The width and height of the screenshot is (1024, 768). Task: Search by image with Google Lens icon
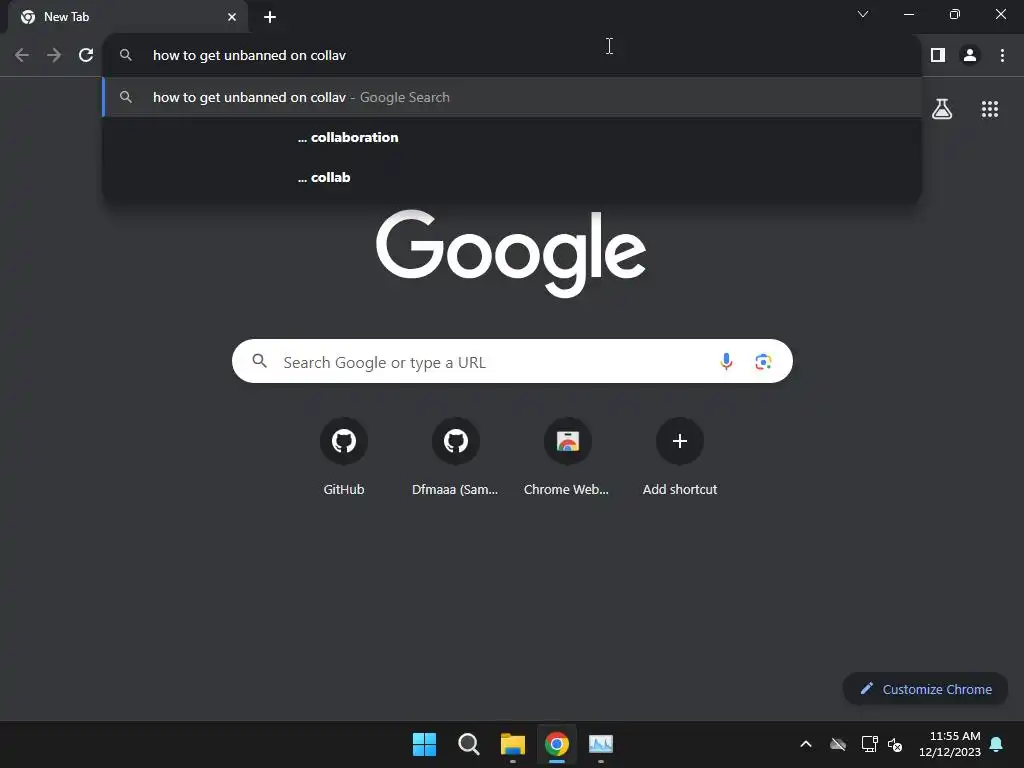(x=763, y=361)
